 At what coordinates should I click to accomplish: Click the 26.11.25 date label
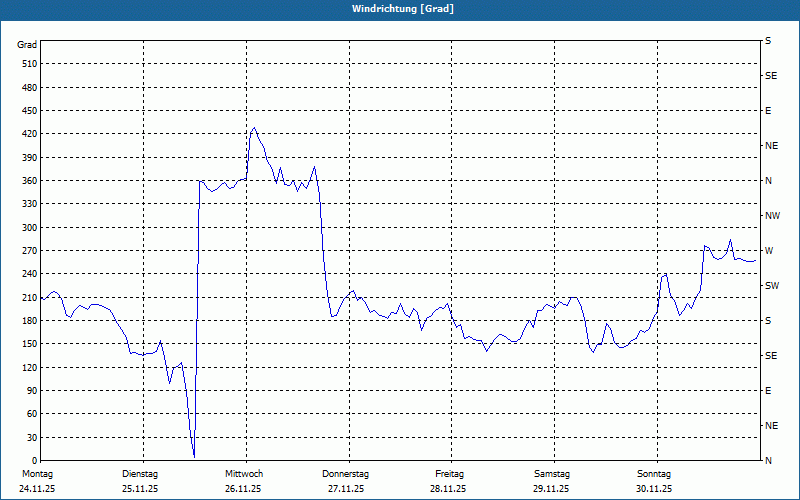[243, 489]
